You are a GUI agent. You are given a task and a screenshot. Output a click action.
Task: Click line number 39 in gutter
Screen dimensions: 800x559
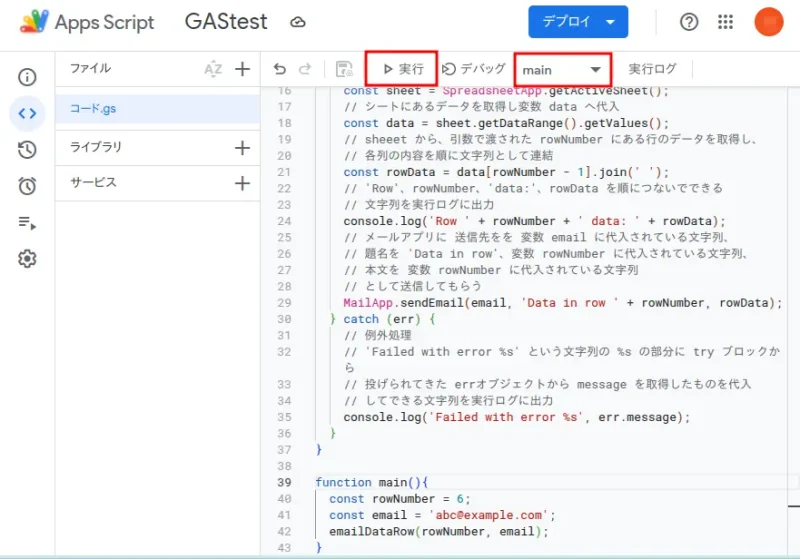284,482
